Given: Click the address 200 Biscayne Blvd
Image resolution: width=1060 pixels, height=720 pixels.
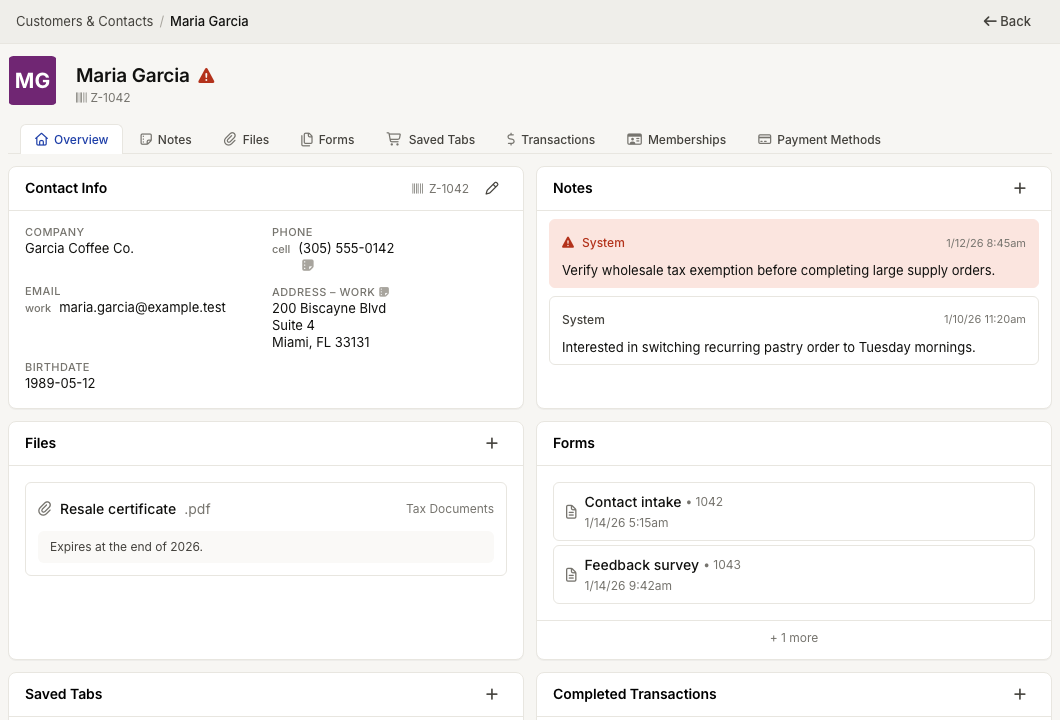Looking at the screenshot, I should (329, 308).
